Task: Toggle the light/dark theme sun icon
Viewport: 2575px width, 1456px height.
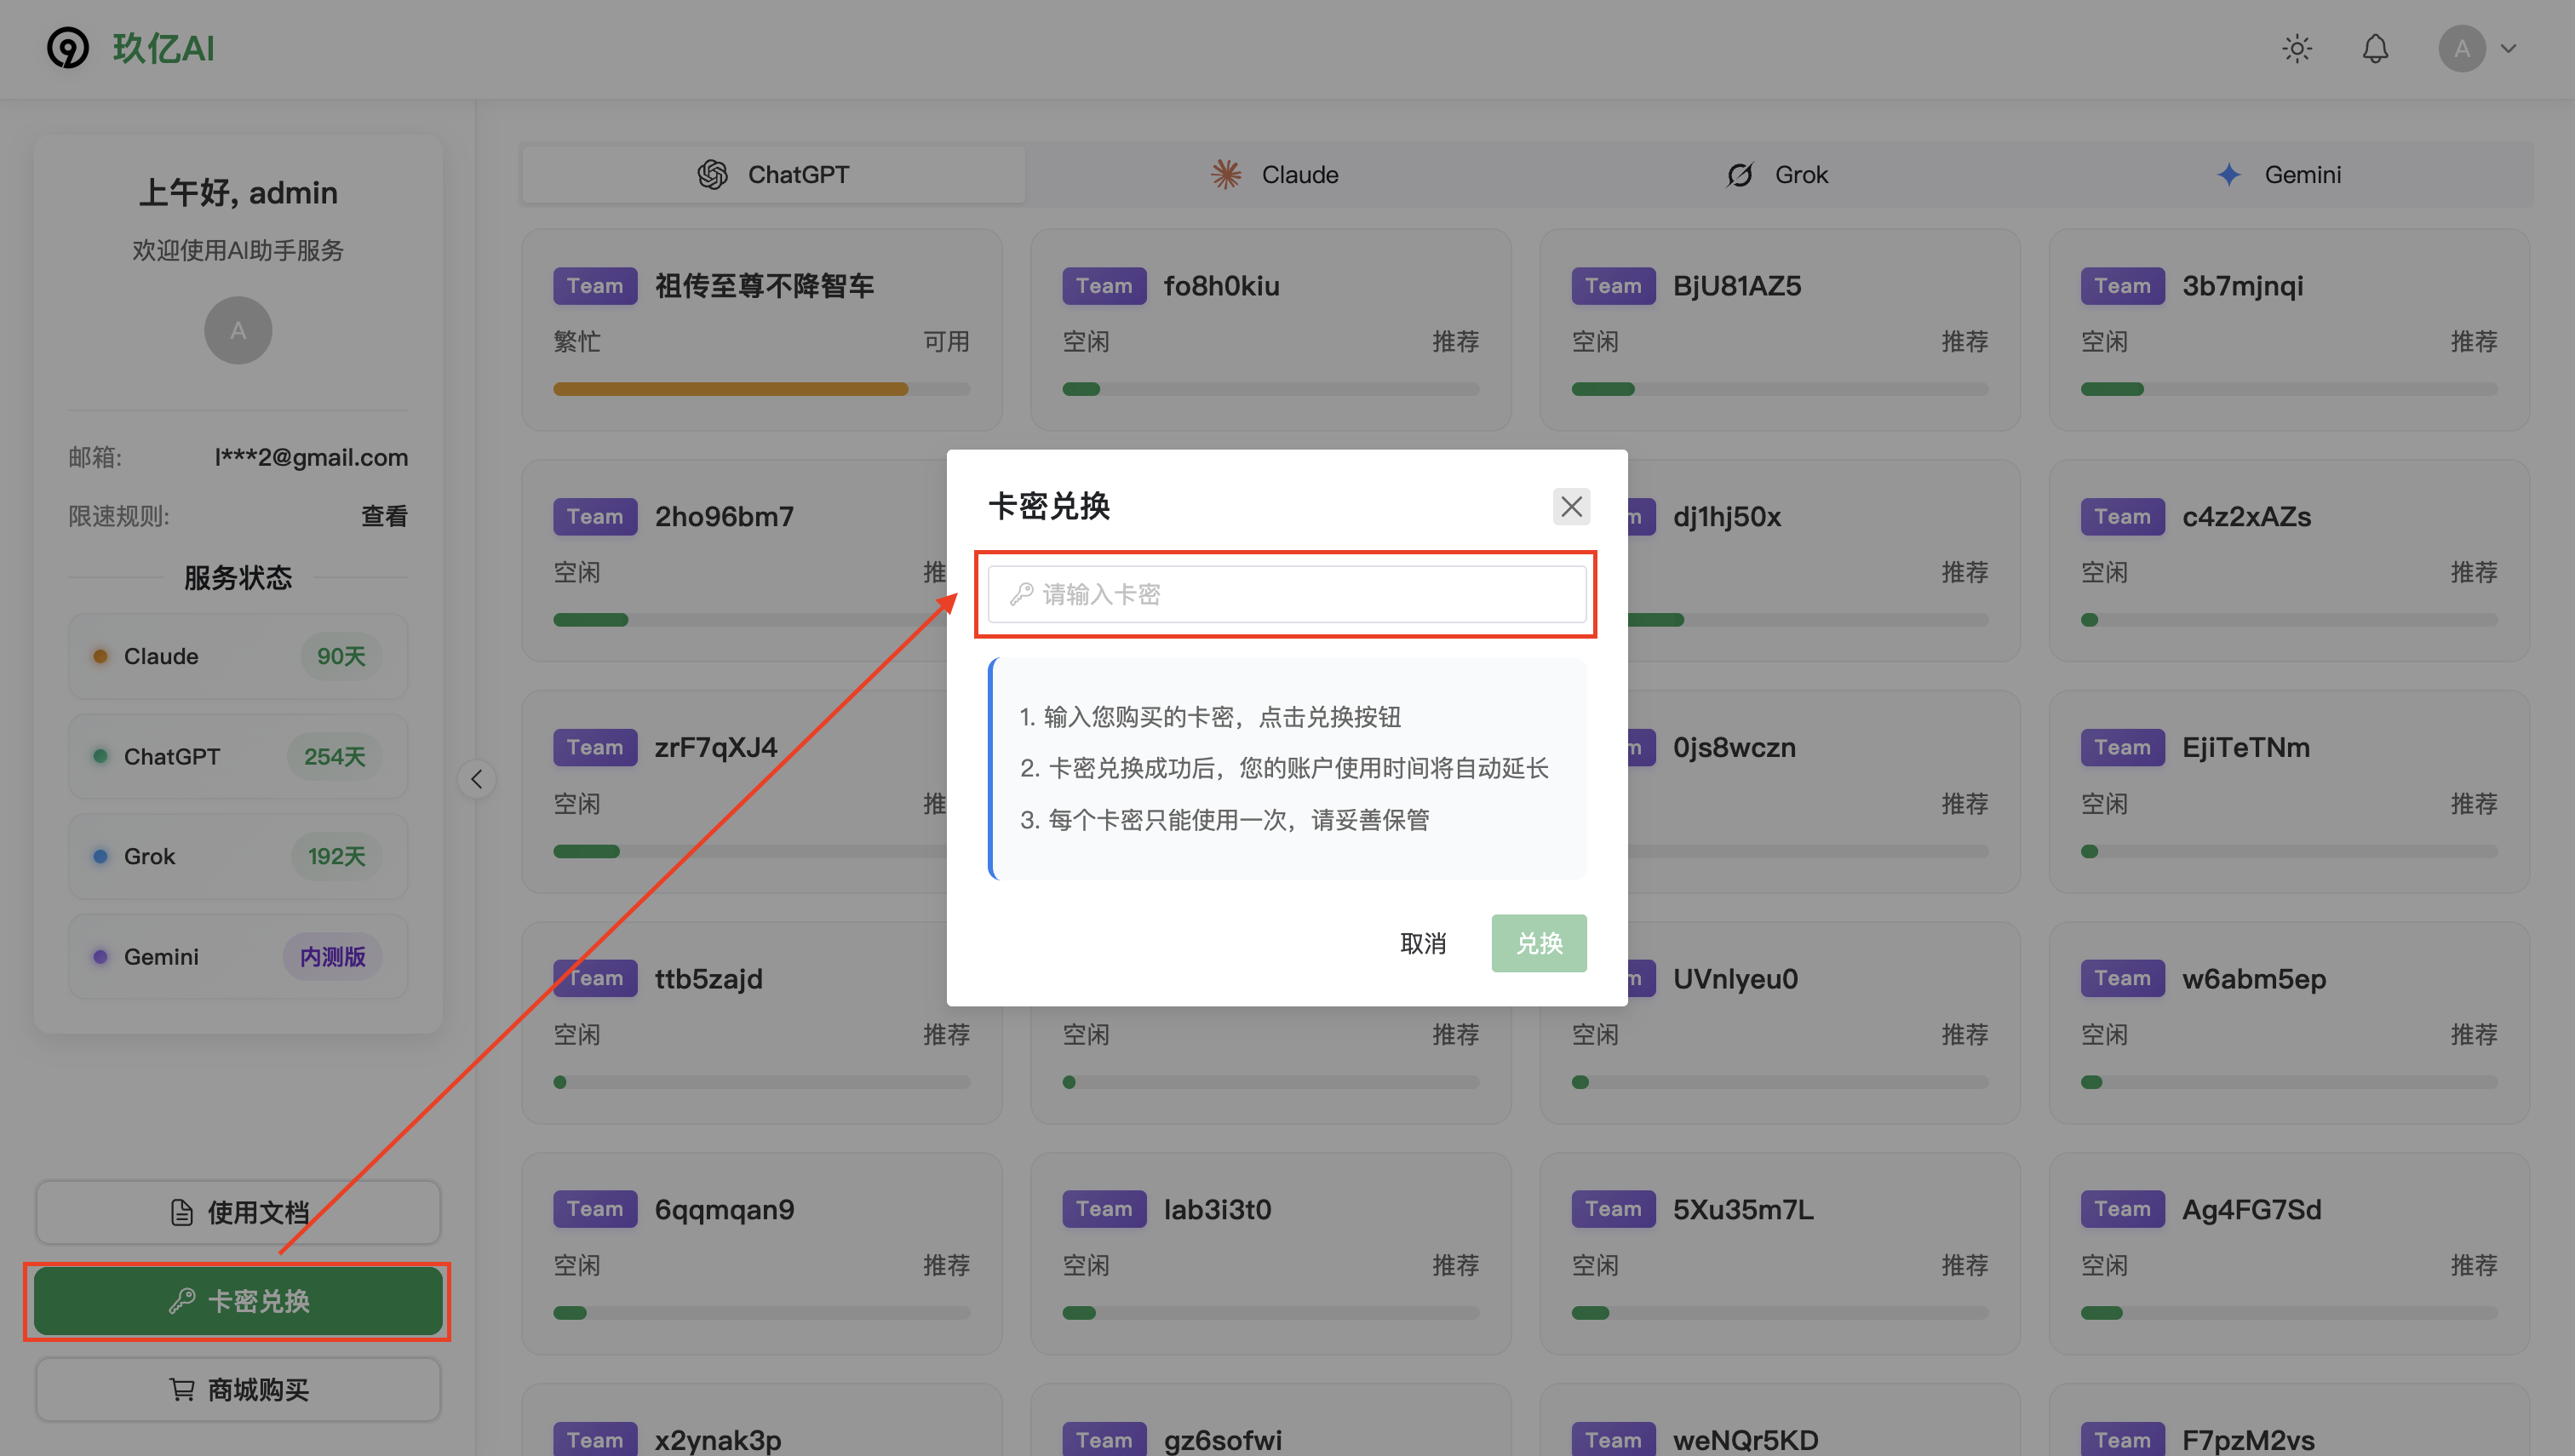Action: click(x=2297, y=48)
